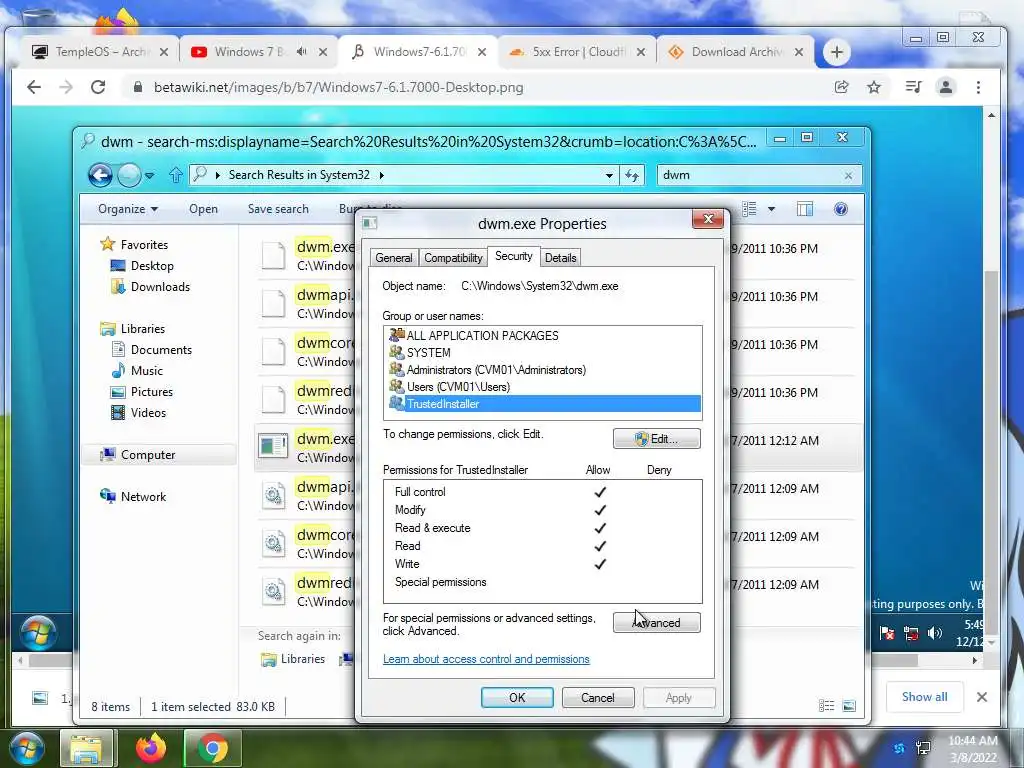Click the volume icon inside the screenshot image

pos(935,633)
